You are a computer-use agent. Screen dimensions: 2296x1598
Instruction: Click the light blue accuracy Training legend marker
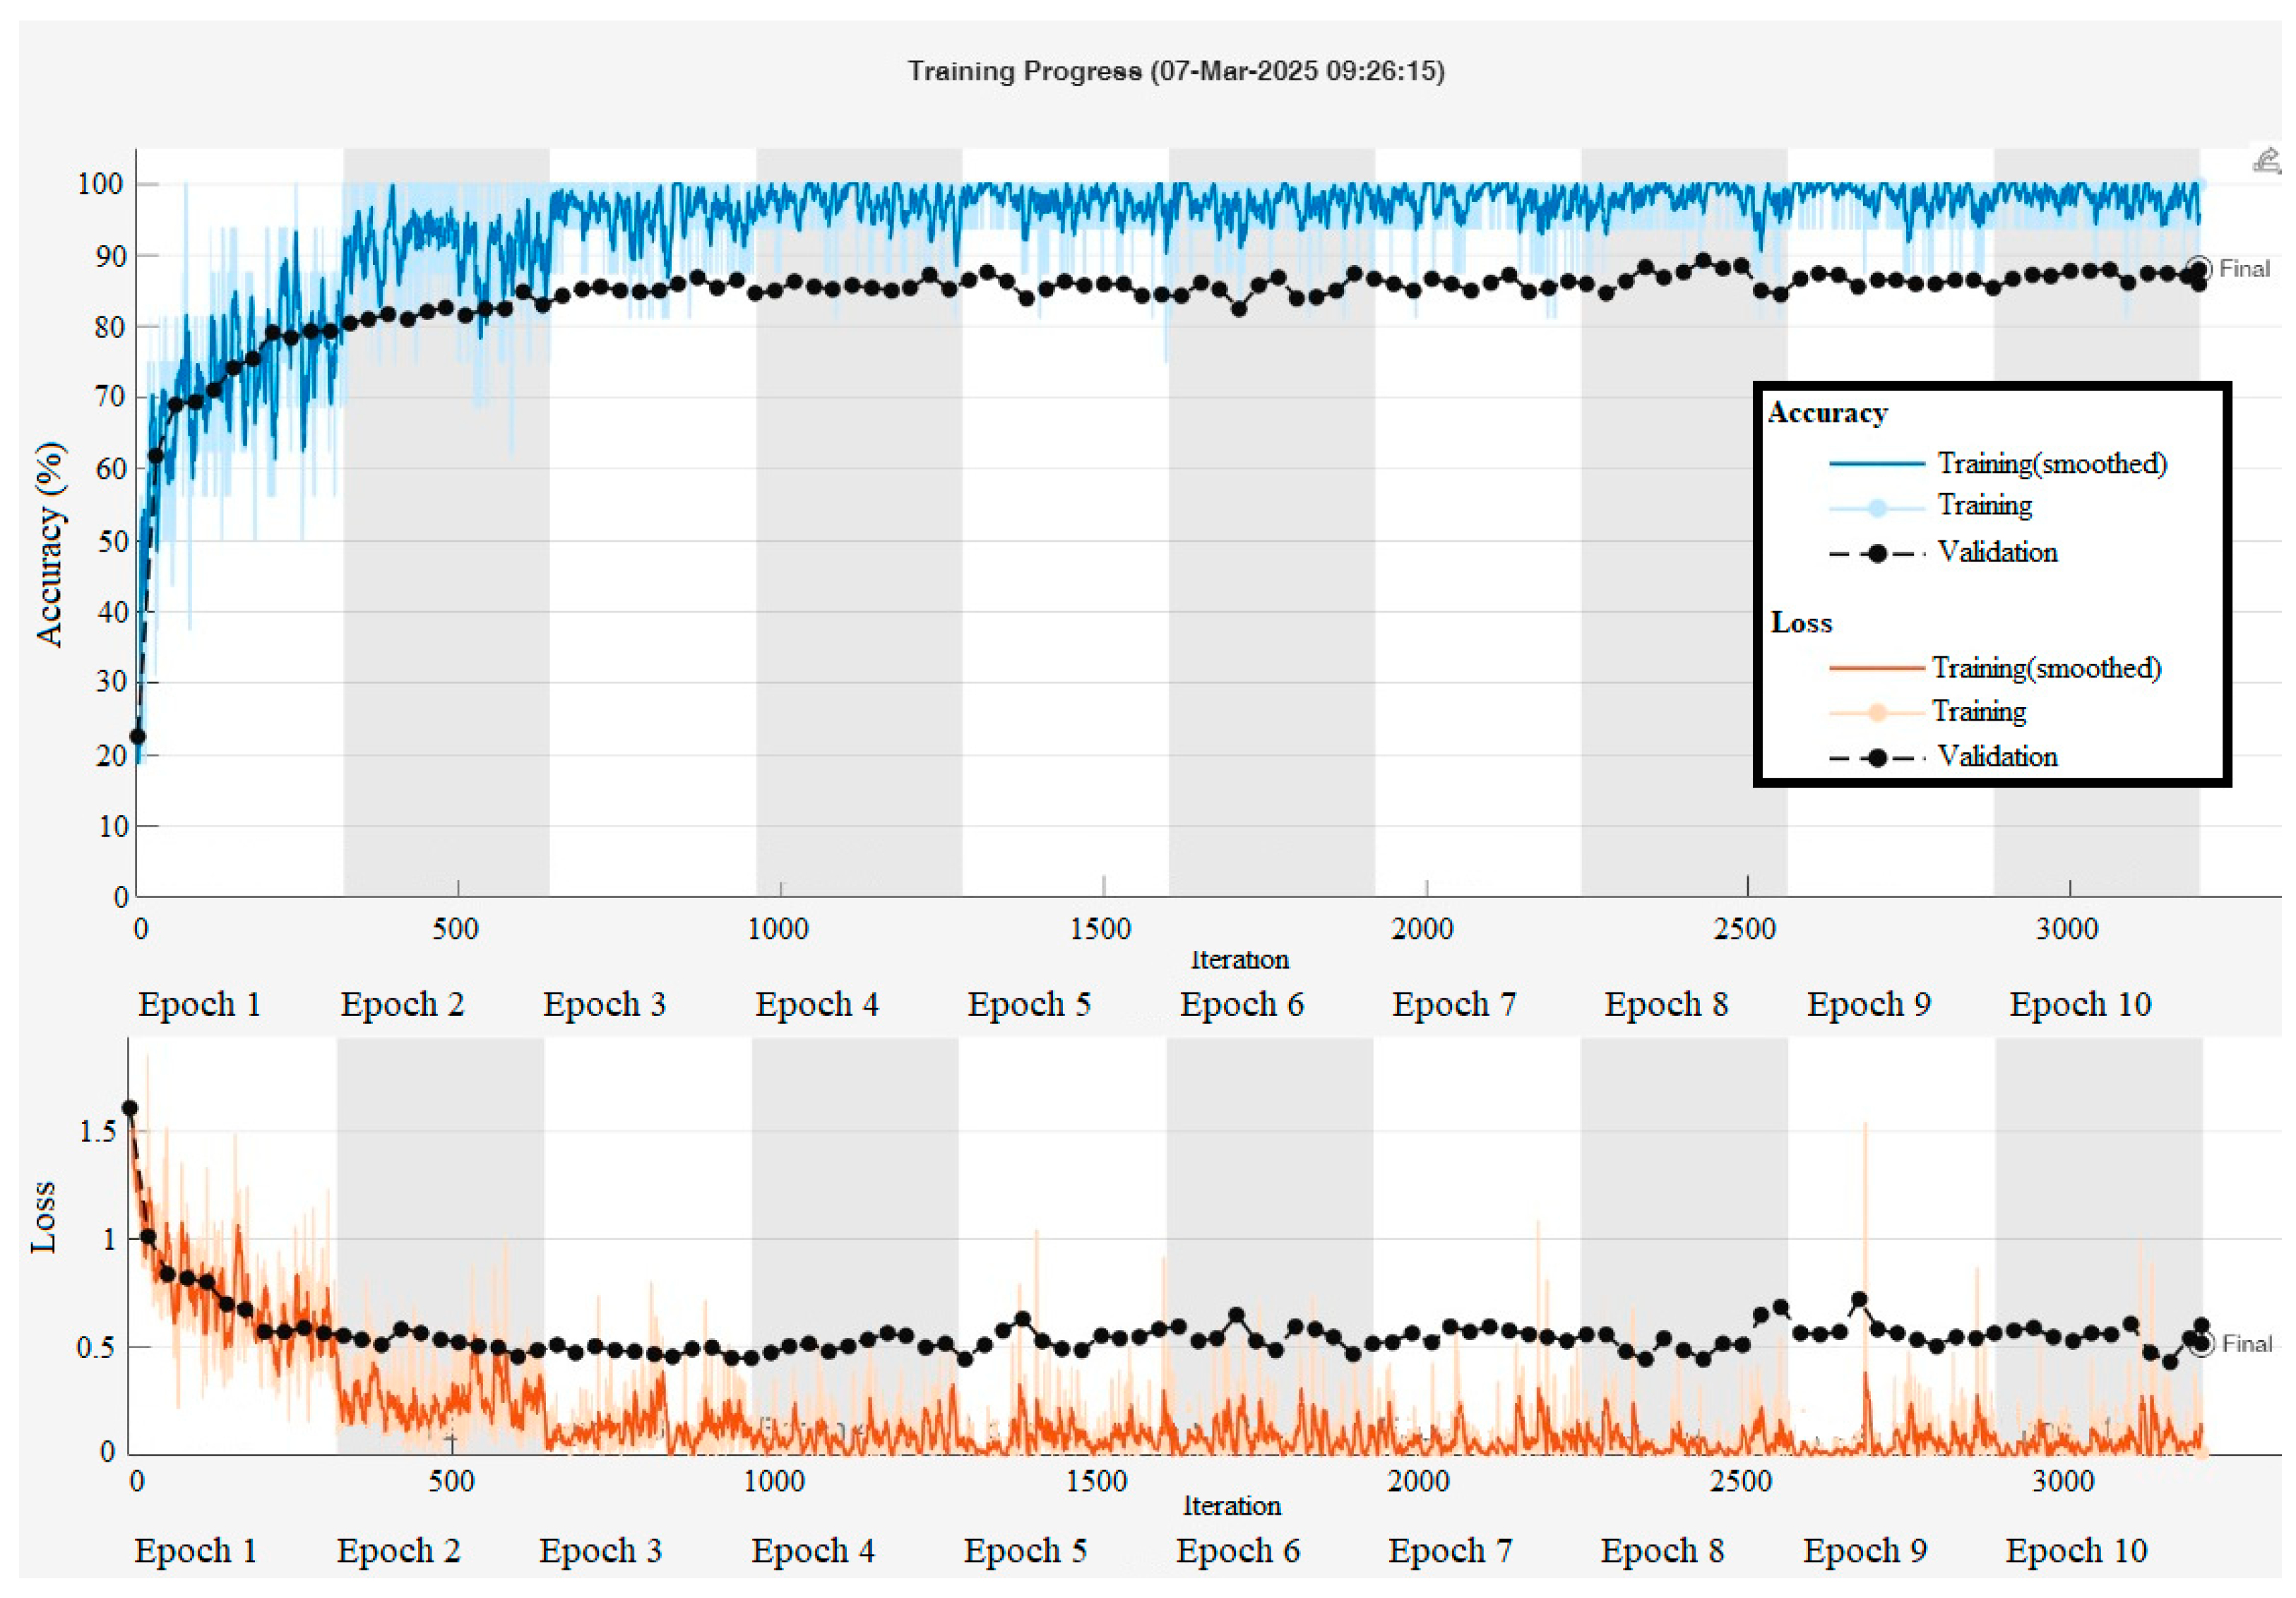[x=1877, y=508]
